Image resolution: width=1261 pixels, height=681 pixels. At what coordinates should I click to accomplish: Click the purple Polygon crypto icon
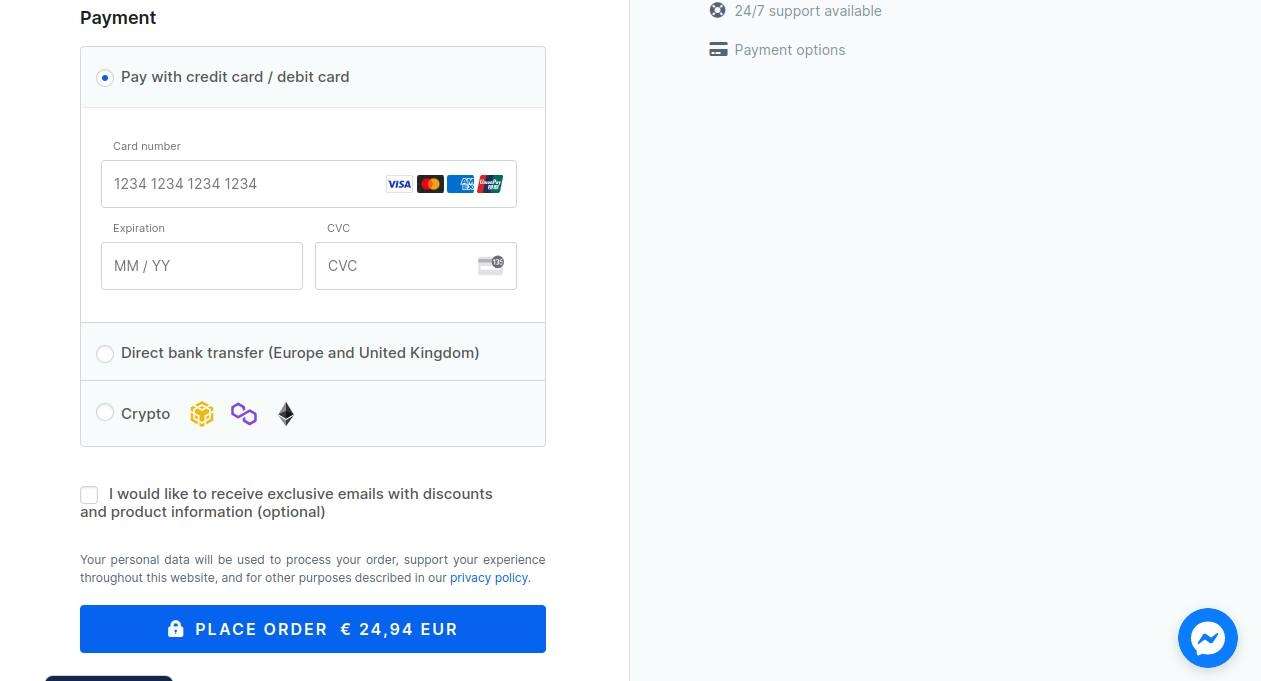coord(244,414)
